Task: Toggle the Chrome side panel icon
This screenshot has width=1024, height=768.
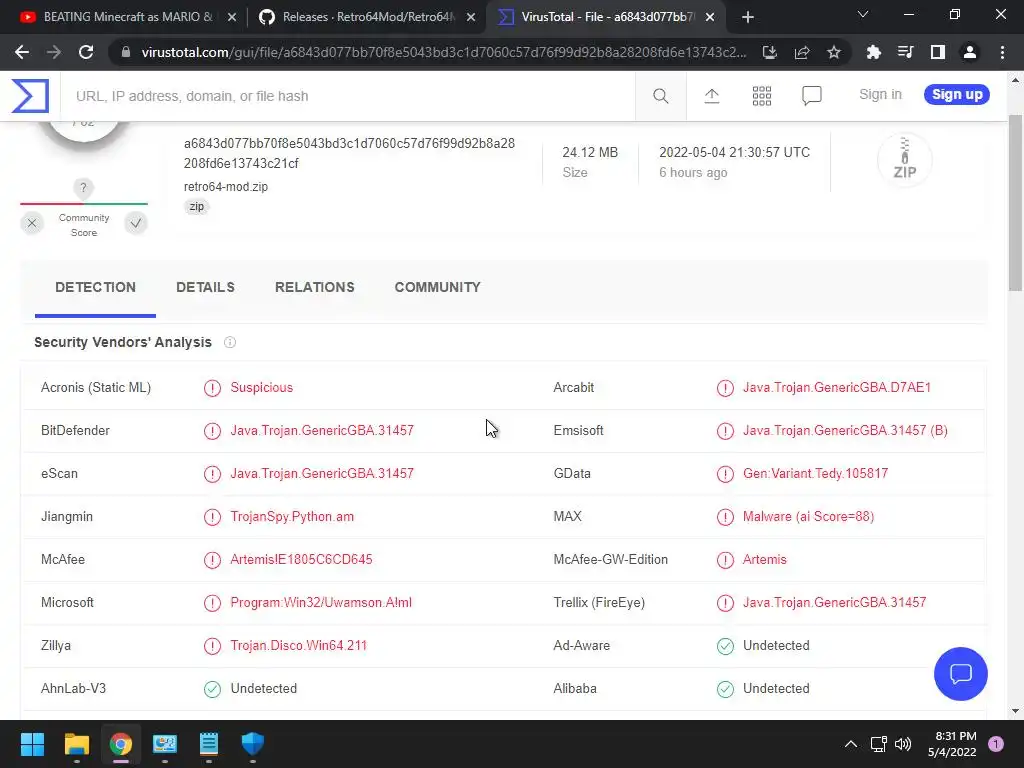Action: coord(938,52)
